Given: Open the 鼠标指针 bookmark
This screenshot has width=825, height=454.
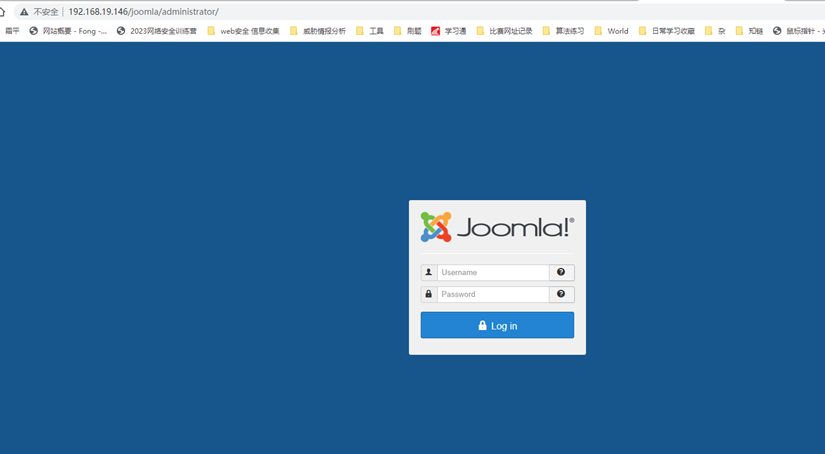Looking at the screenshot, I should point(799,31).
